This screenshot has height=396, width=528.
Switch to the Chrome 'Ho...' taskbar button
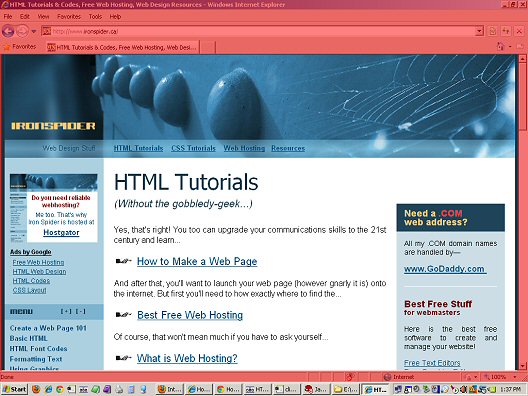point(228,390)
